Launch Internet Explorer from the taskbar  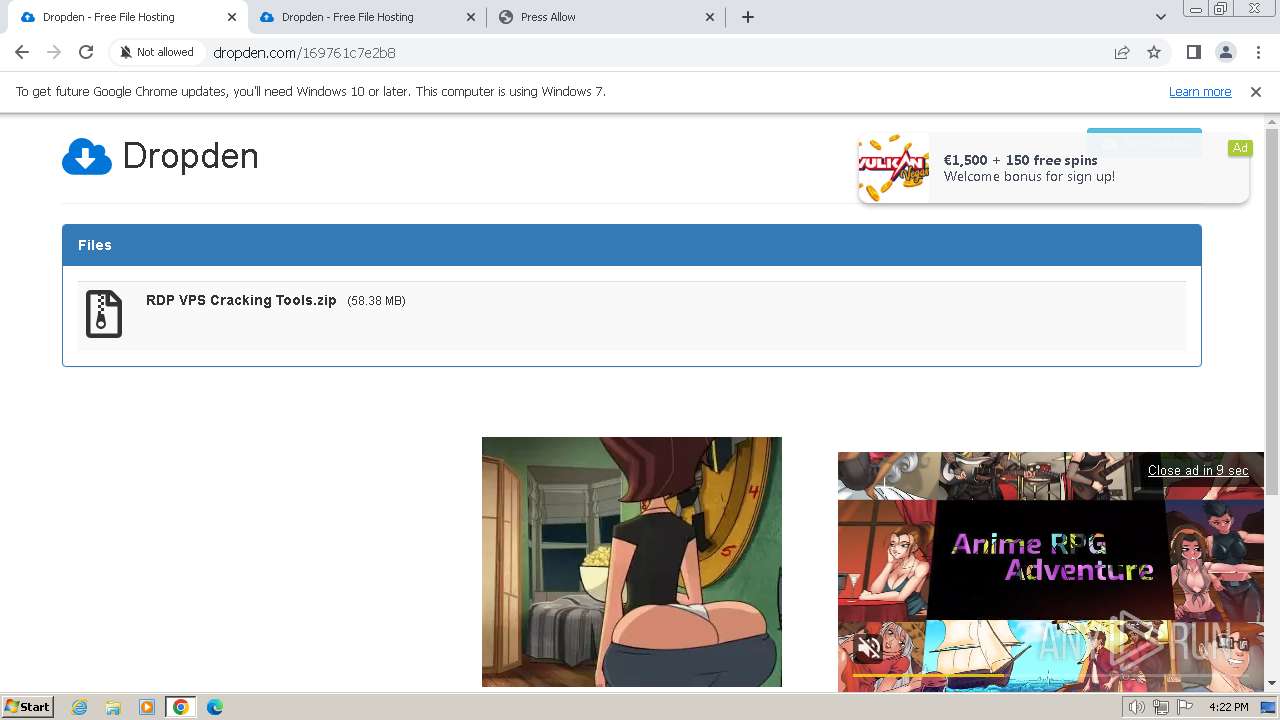tap(80, 707)
